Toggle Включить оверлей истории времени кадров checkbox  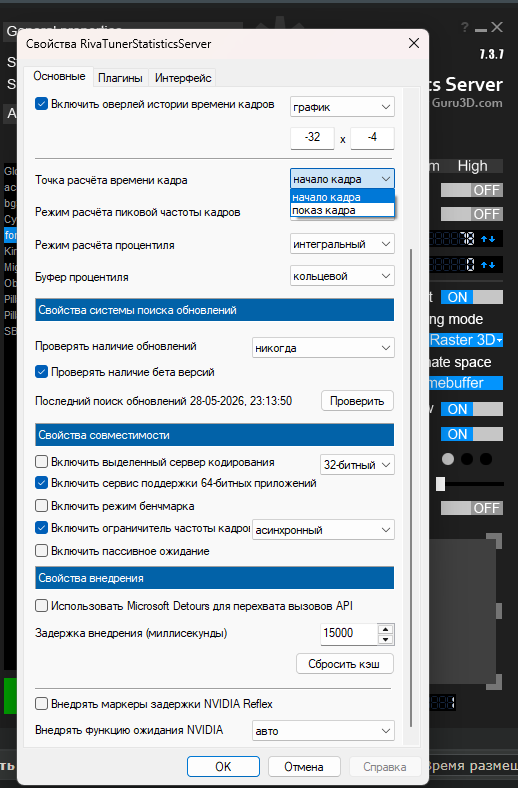[x=41, y=104]
